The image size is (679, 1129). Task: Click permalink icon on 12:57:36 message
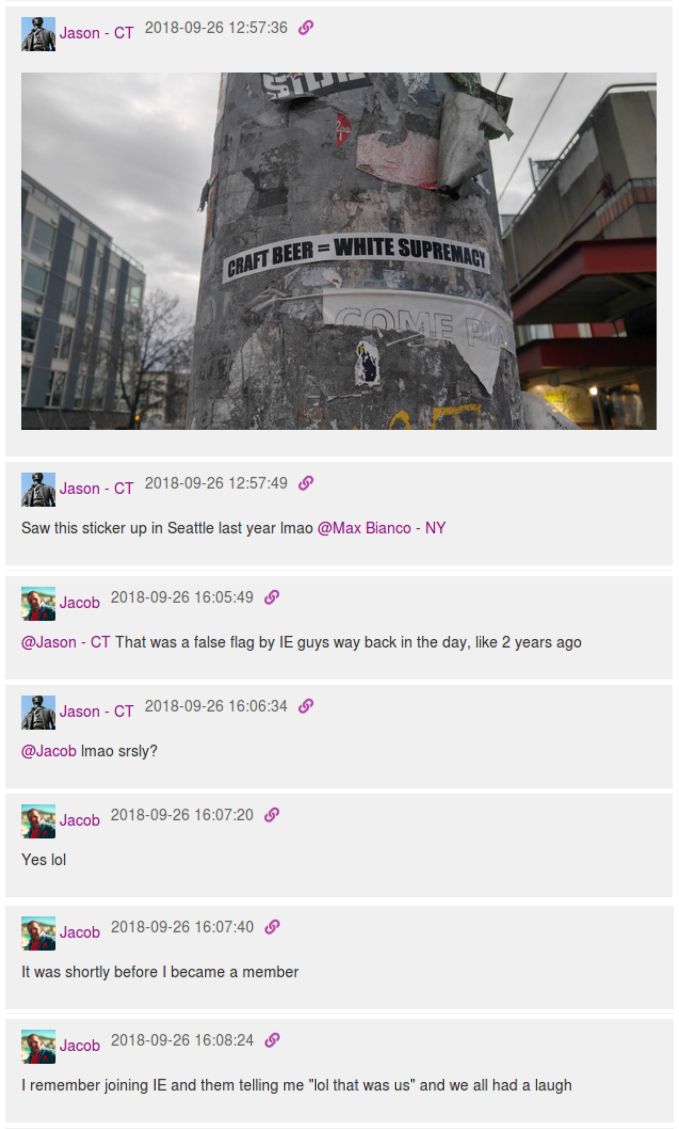point(306,27)
